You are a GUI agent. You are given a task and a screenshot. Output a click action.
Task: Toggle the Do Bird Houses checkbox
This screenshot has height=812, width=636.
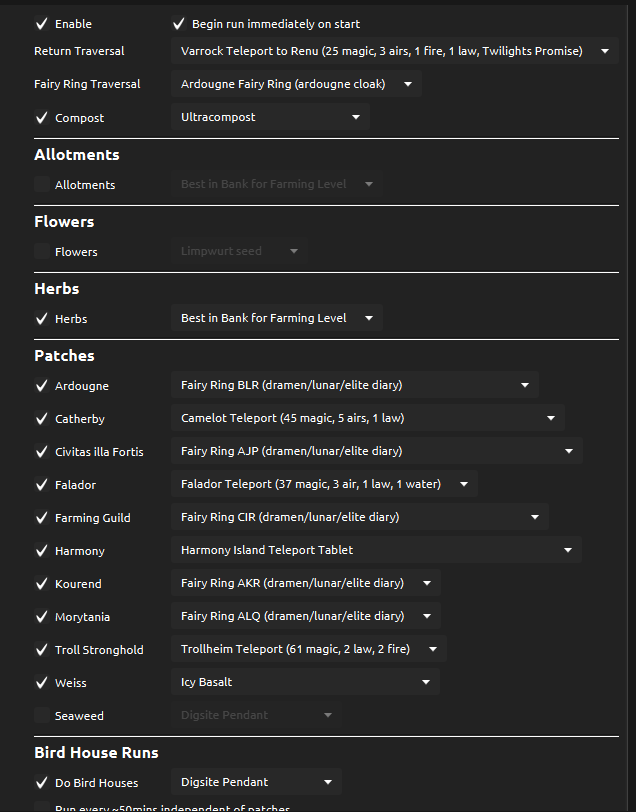click(x=41, y=783)
